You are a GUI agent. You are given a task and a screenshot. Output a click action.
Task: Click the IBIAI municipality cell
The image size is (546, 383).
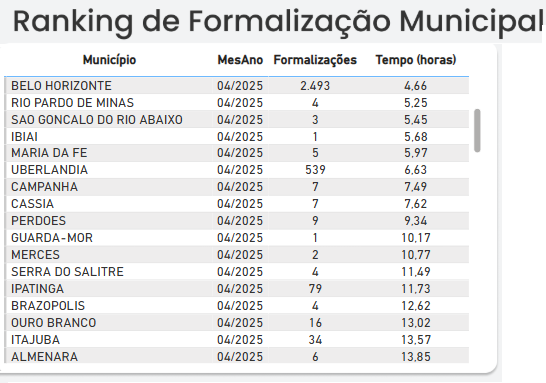[x=24, y=136]
